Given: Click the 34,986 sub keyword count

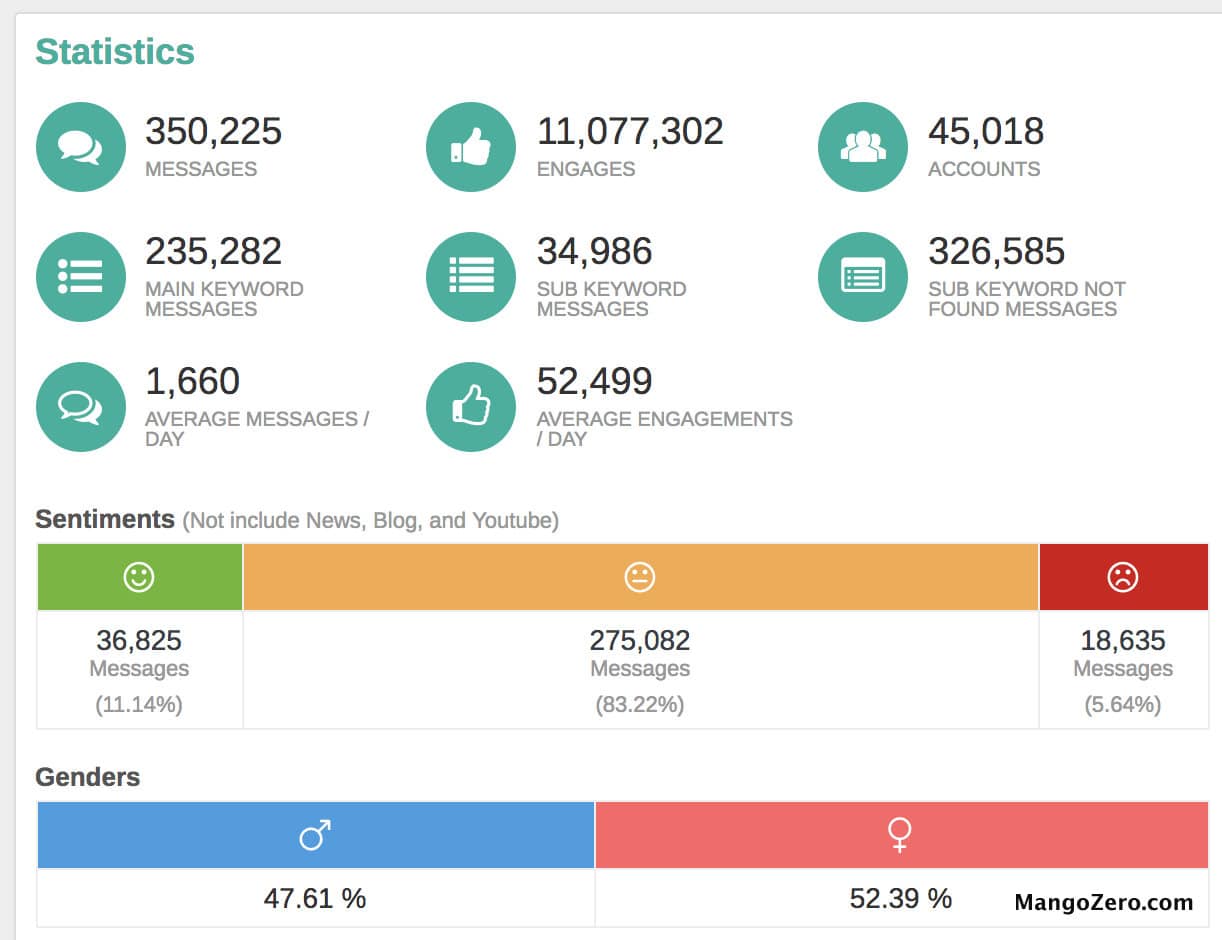Looking at the screenshot, I should (595, 251).
